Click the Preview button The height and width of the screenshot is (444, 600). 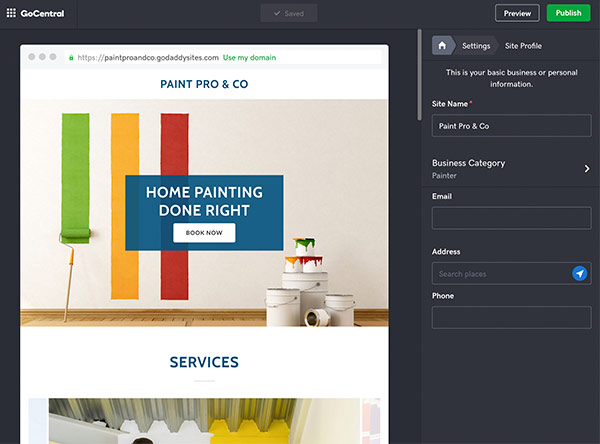tap(517, 13)
